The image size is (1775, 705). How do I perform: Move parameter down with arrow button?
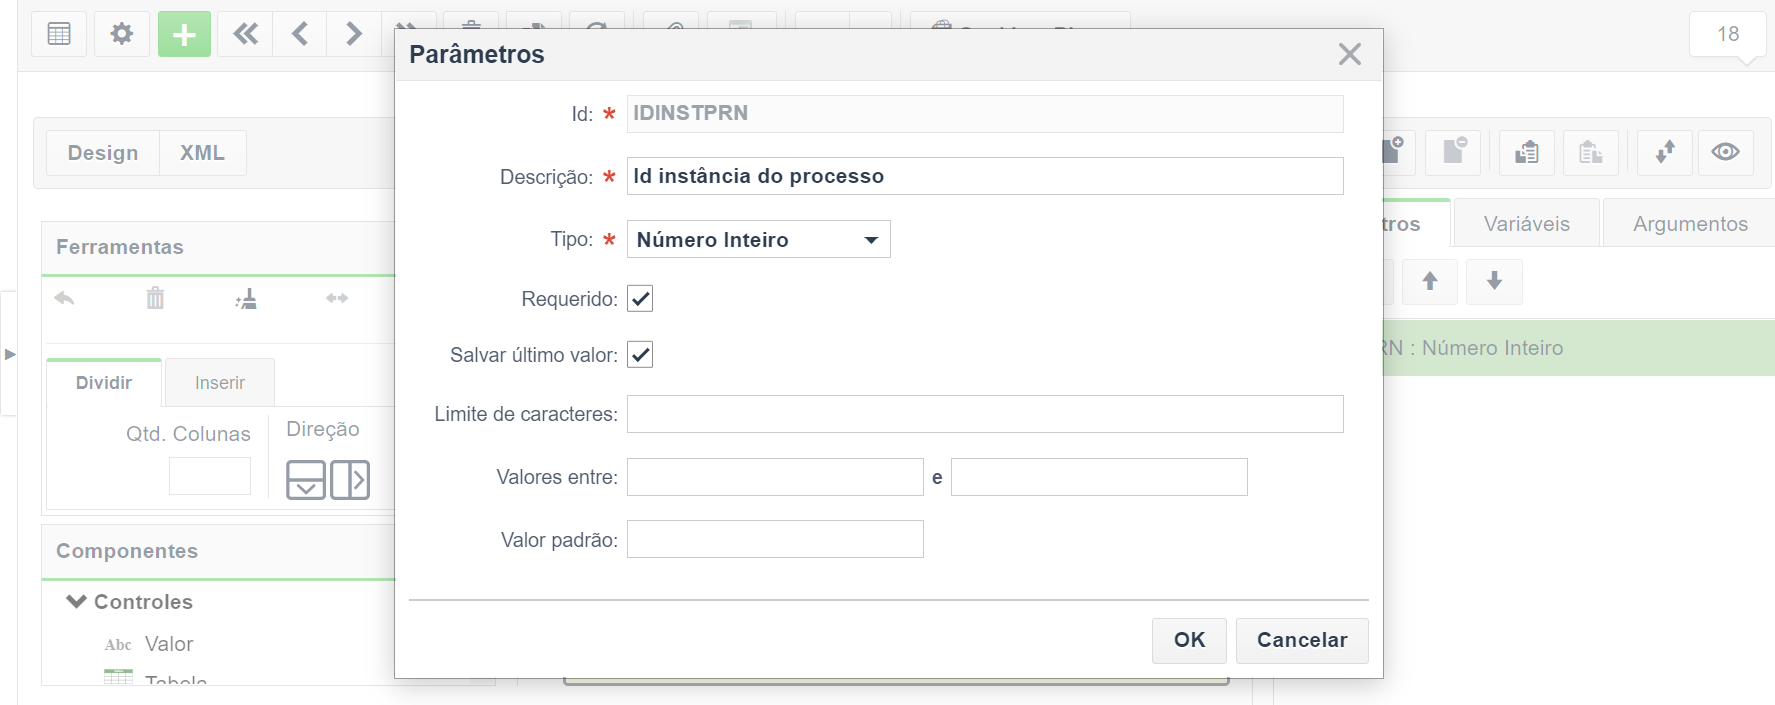[1494, 282]
